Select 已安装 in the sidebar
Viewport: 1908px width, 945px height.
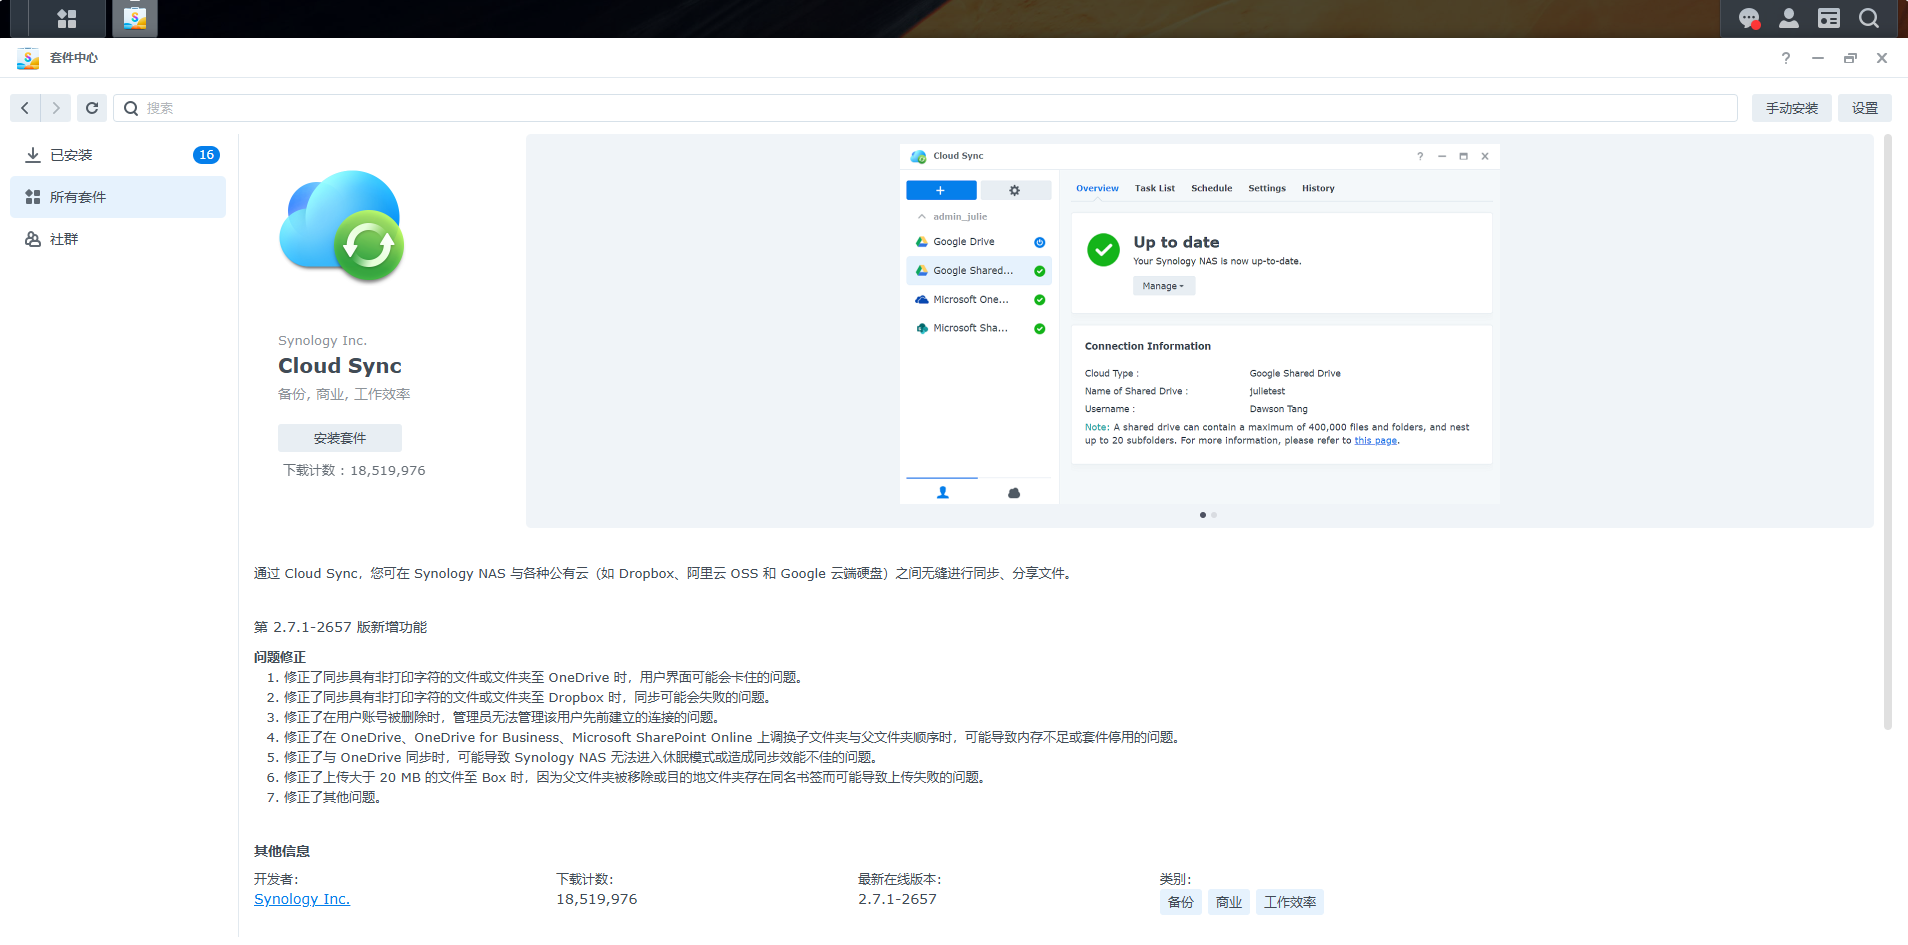pyautogui.click(x=118, y=155)
